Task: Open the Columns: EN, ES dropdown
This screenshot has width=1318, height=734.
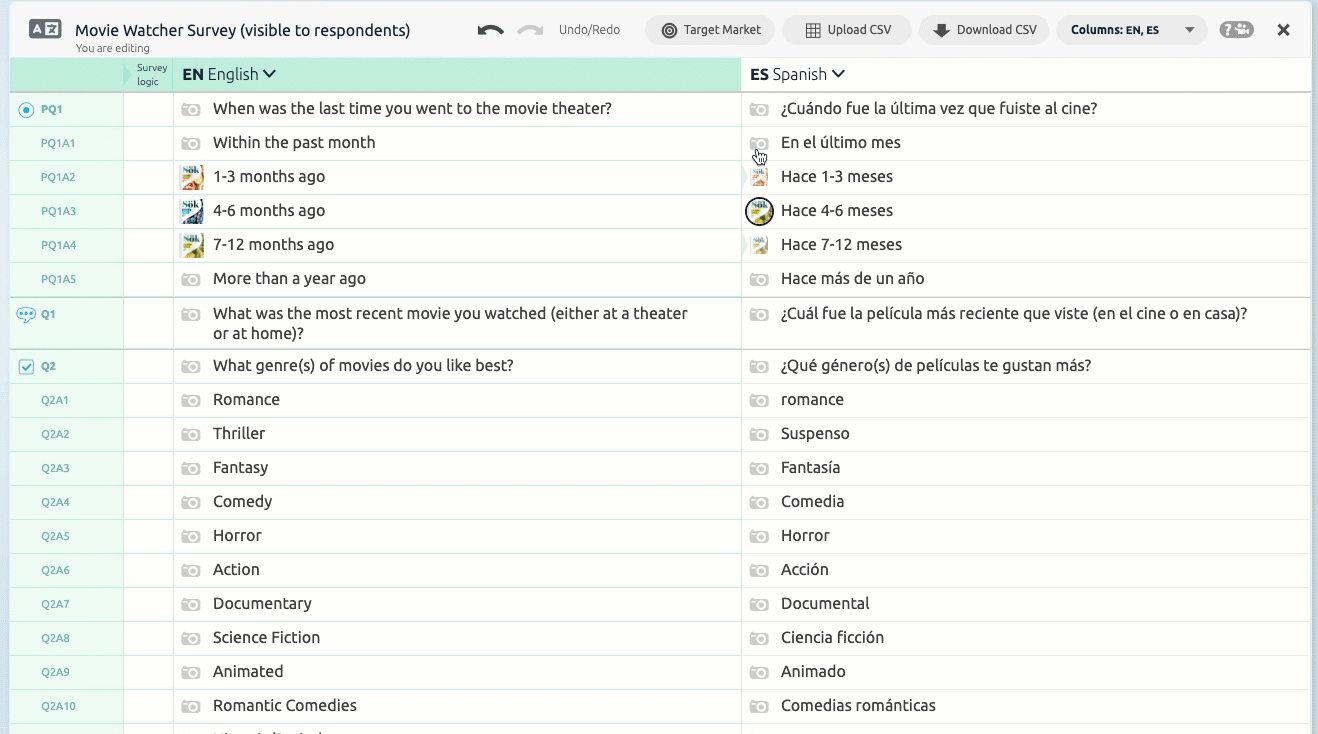Action: pos(1131,29)
